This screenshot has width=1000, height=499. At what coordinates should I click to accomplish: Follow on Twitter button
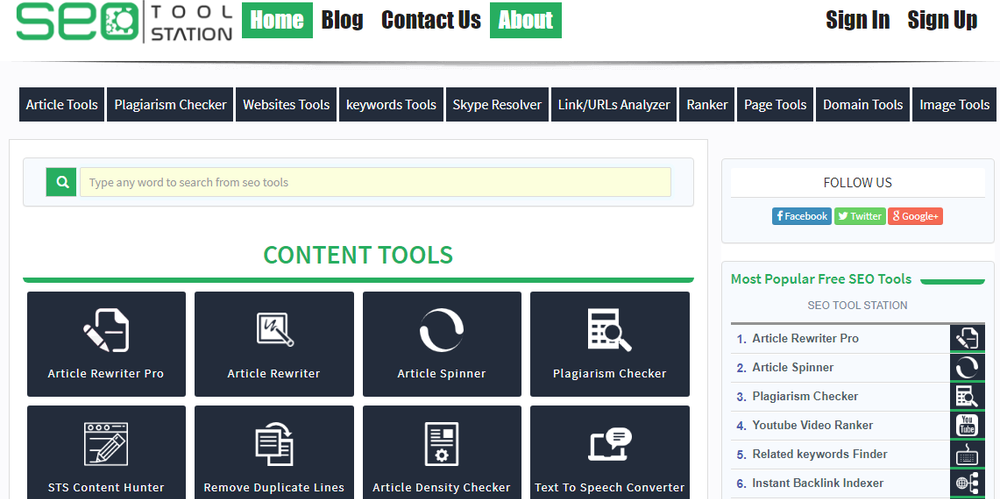[x=860, y=216]
